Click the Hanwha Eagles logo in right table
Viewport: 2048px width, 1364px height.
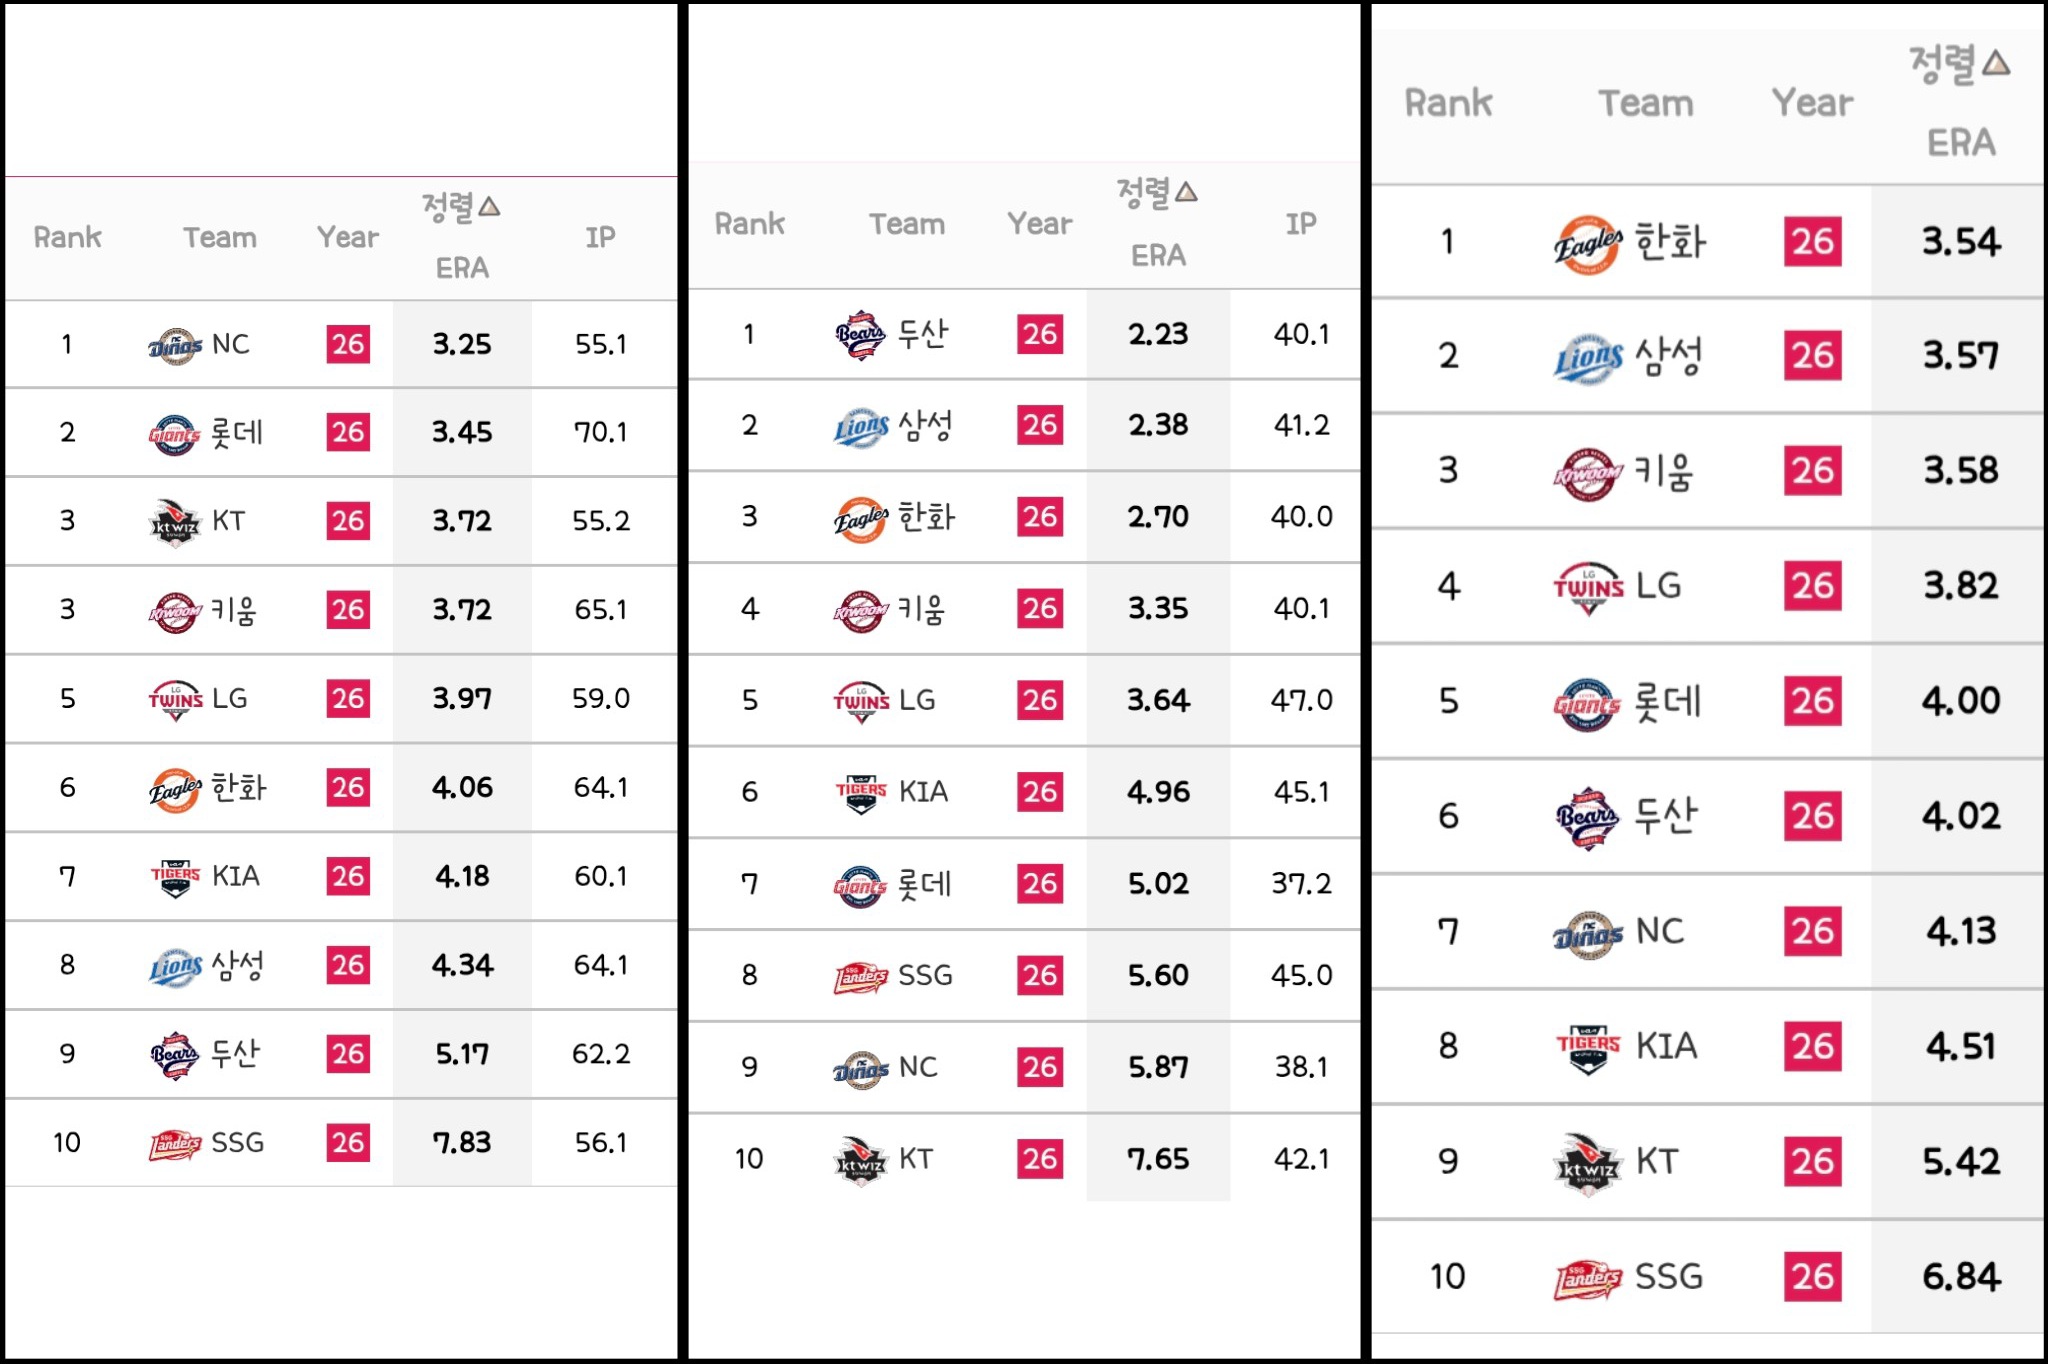click(1587, 243)
